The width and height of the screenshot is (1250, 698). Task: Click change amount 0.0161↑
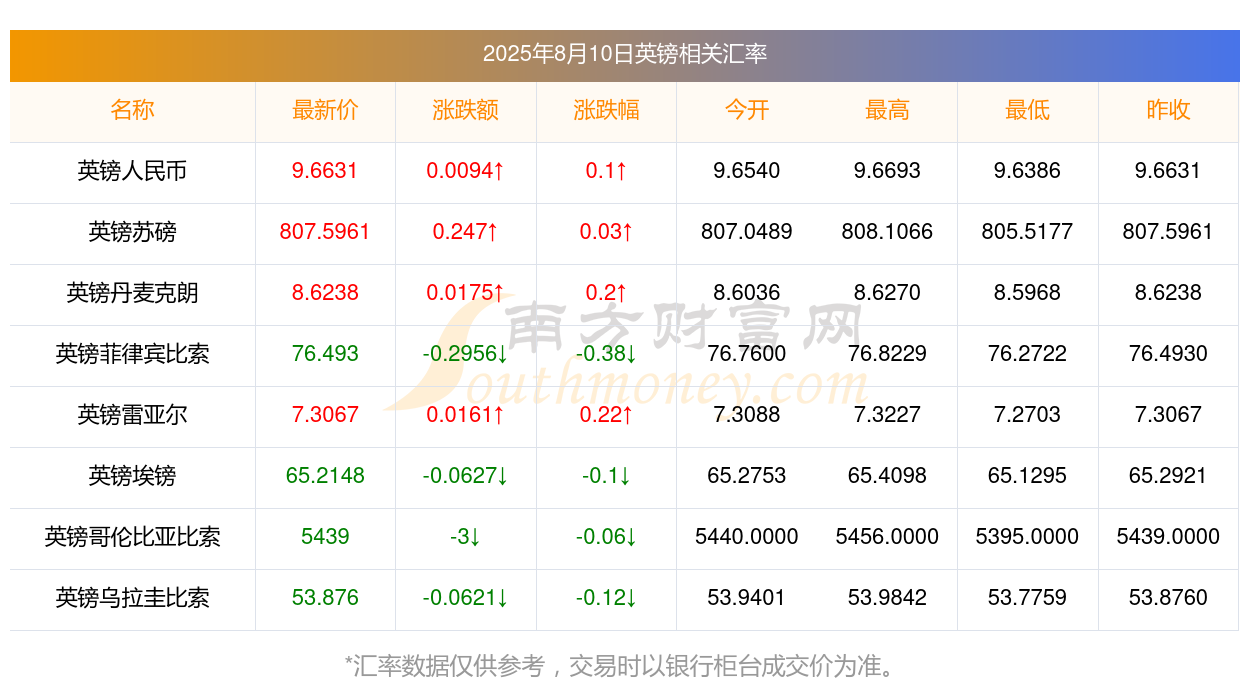[466, 415]
